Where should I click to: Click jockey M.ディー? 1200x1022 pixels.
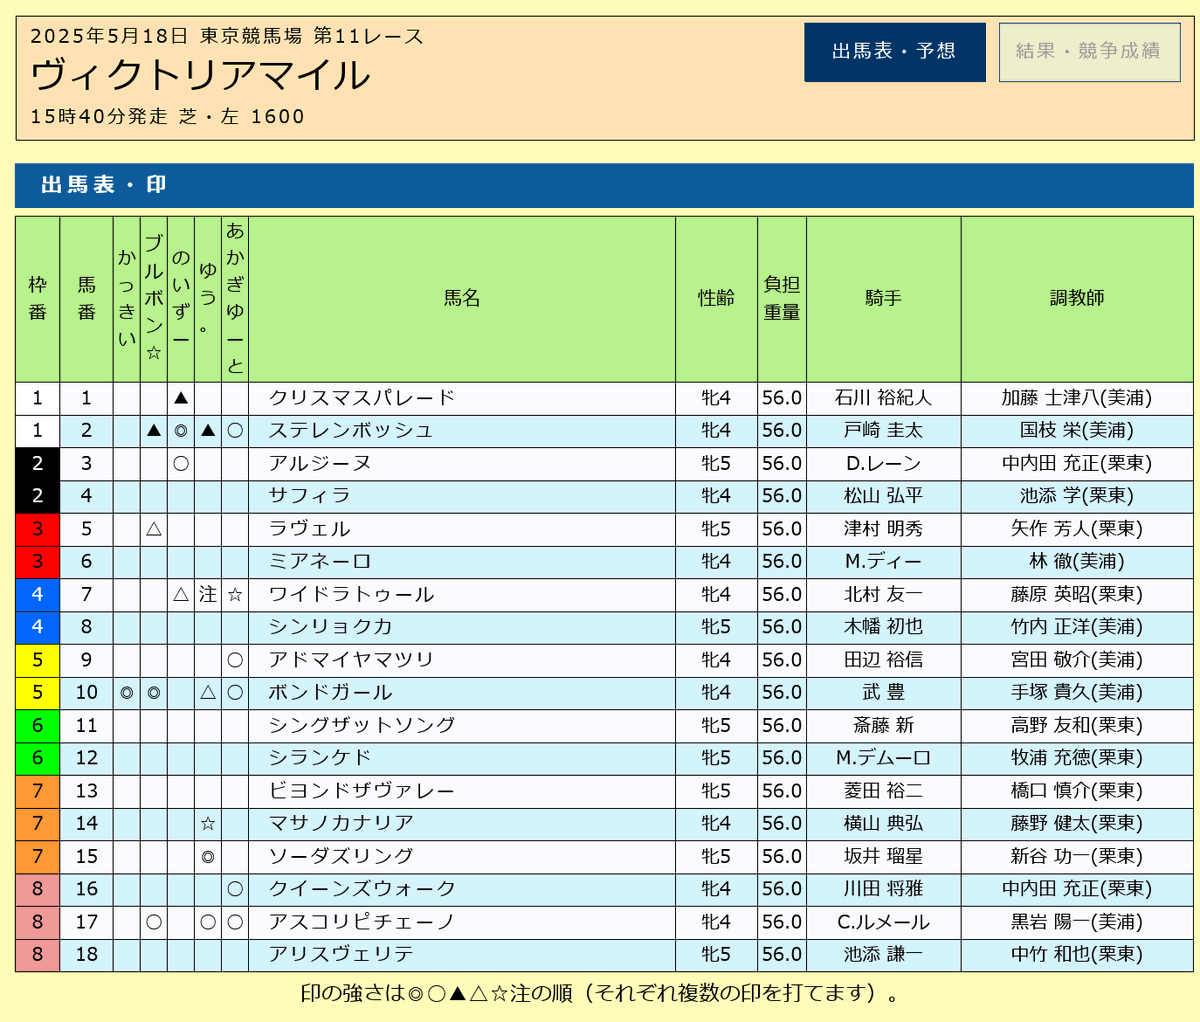(x=884, y=562)
